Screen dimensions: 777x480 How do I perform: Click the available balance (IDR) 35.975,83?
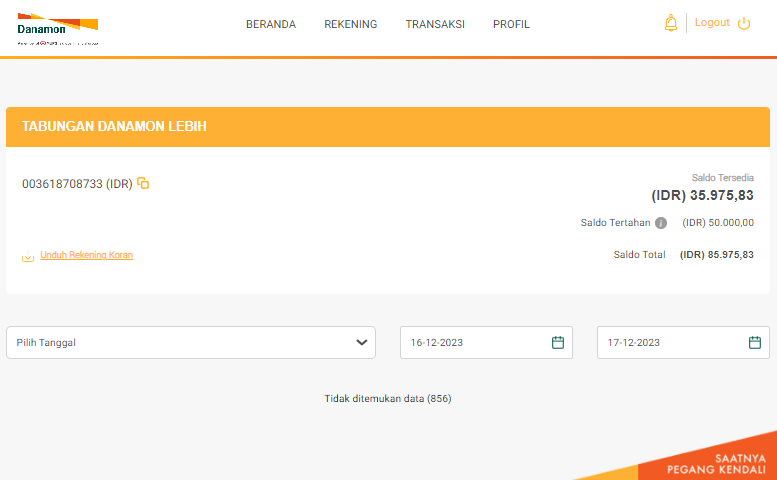(x=702, y=195)
